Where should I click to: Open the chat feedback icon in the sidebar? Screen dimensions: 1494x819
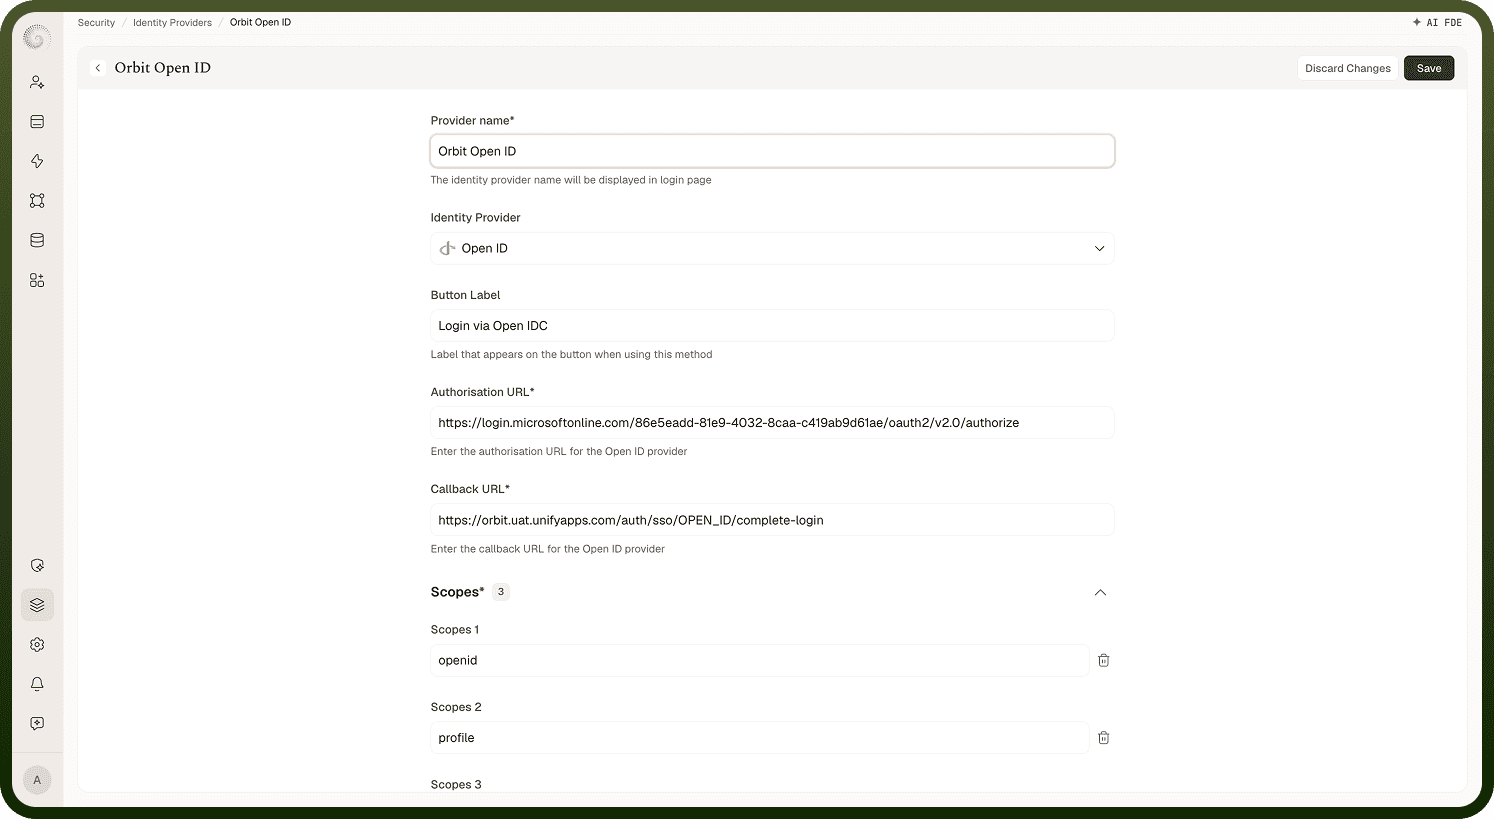[x=37, y=723]
